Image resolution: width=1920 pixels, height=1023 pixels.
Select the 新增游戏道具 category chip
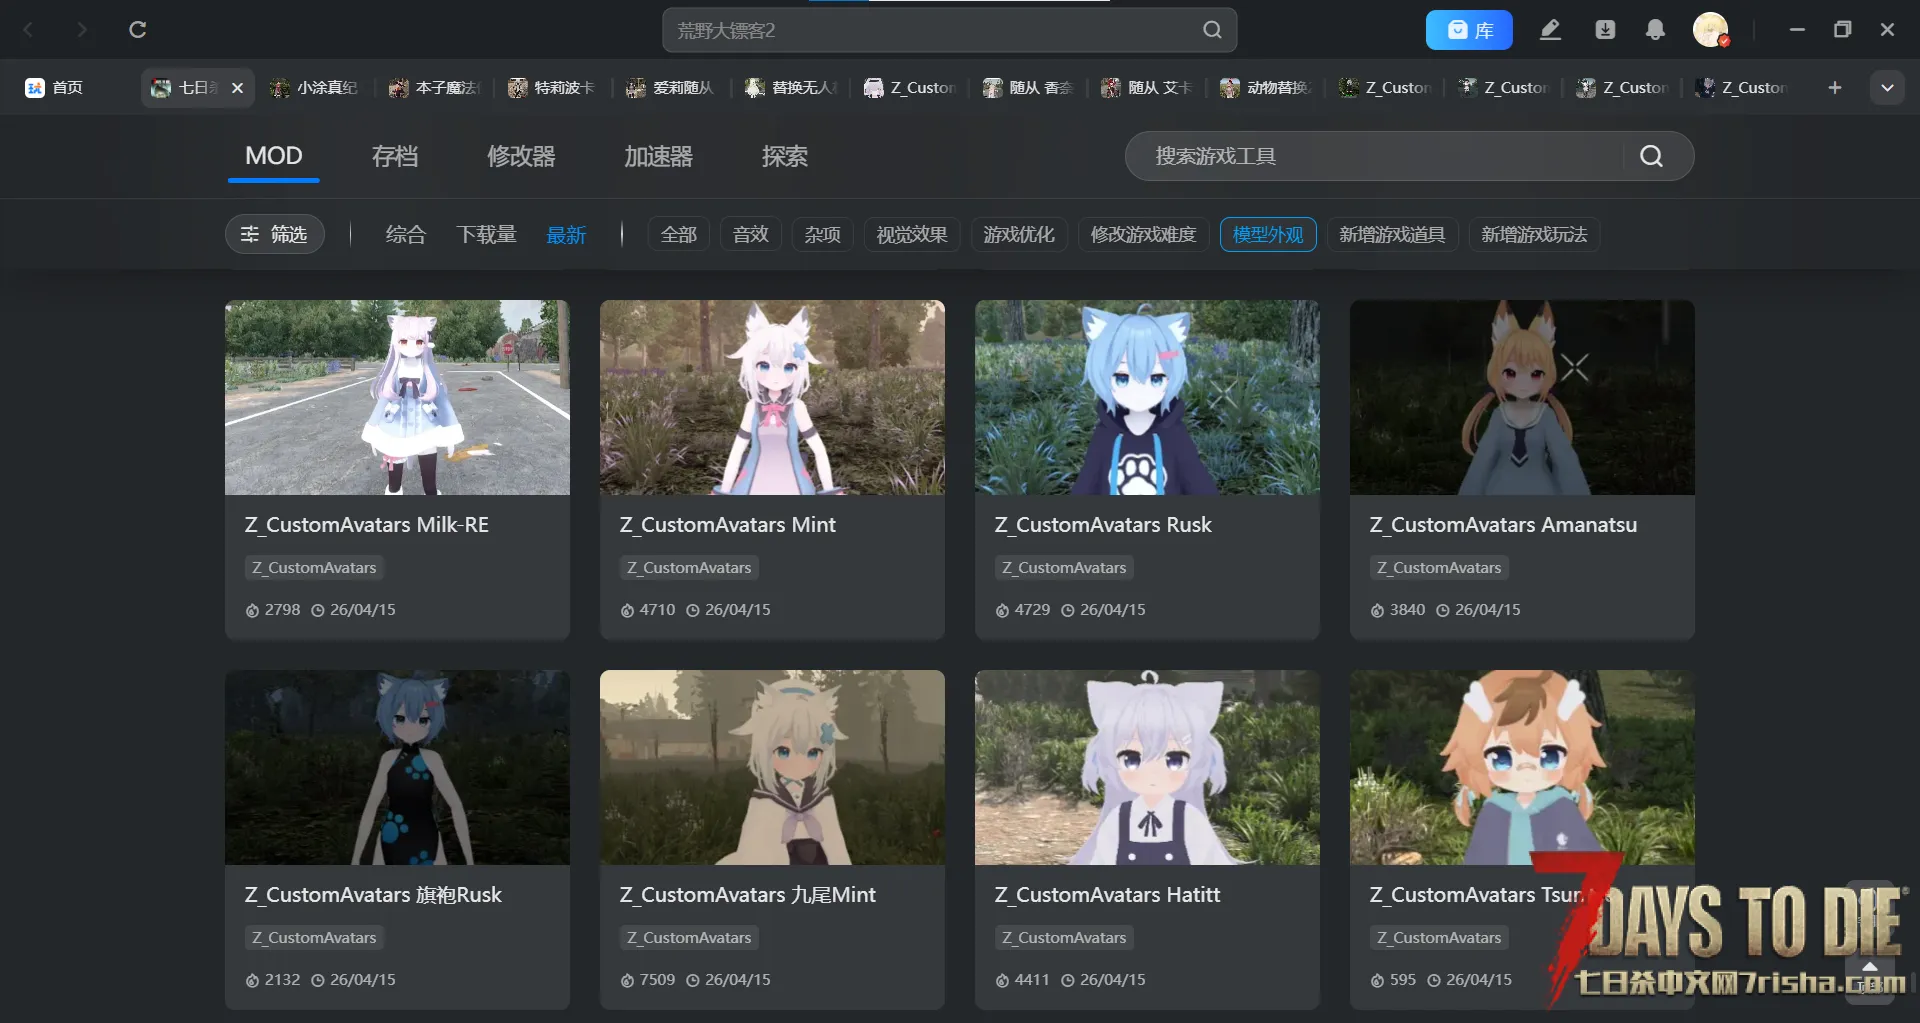pyautogui.click(x=1392, y=234)
